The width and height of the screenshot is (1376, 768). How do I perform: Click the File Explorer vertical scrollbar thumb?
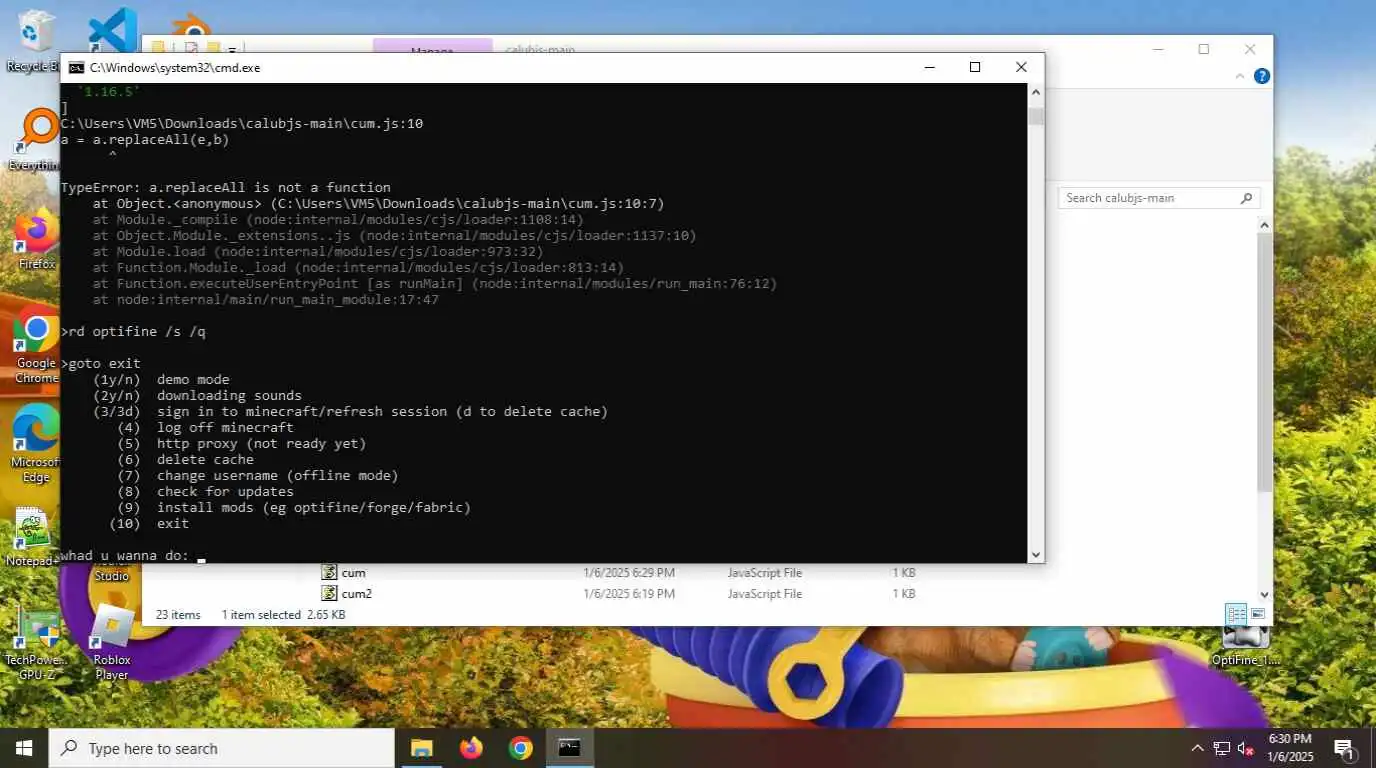1264,360
